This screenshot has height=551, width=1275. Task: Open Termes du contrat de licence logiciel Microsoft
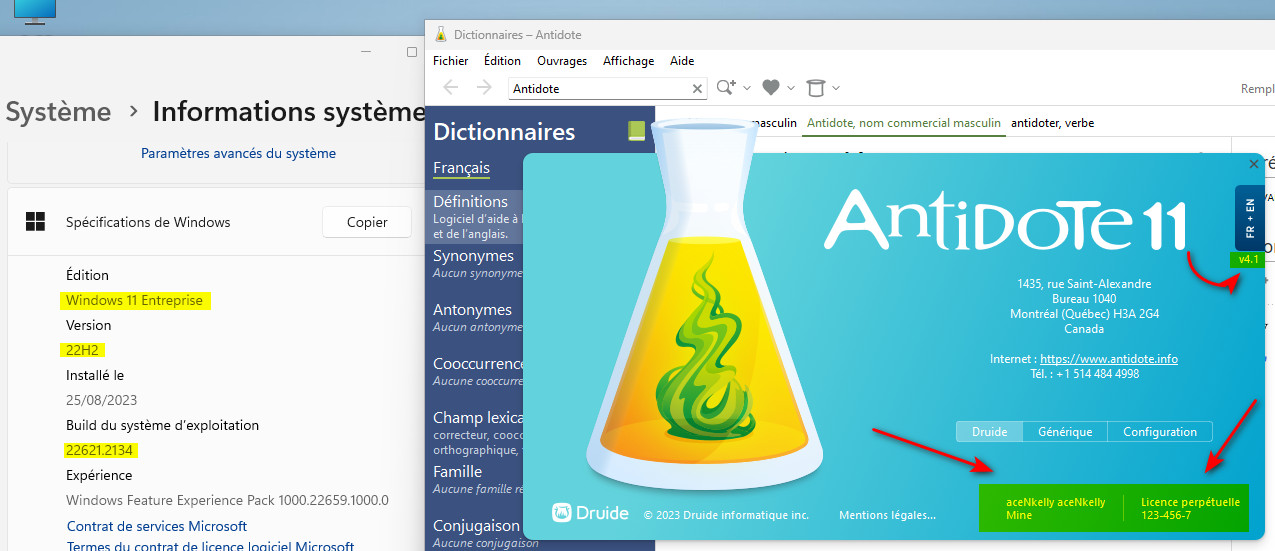click(211, 546)
